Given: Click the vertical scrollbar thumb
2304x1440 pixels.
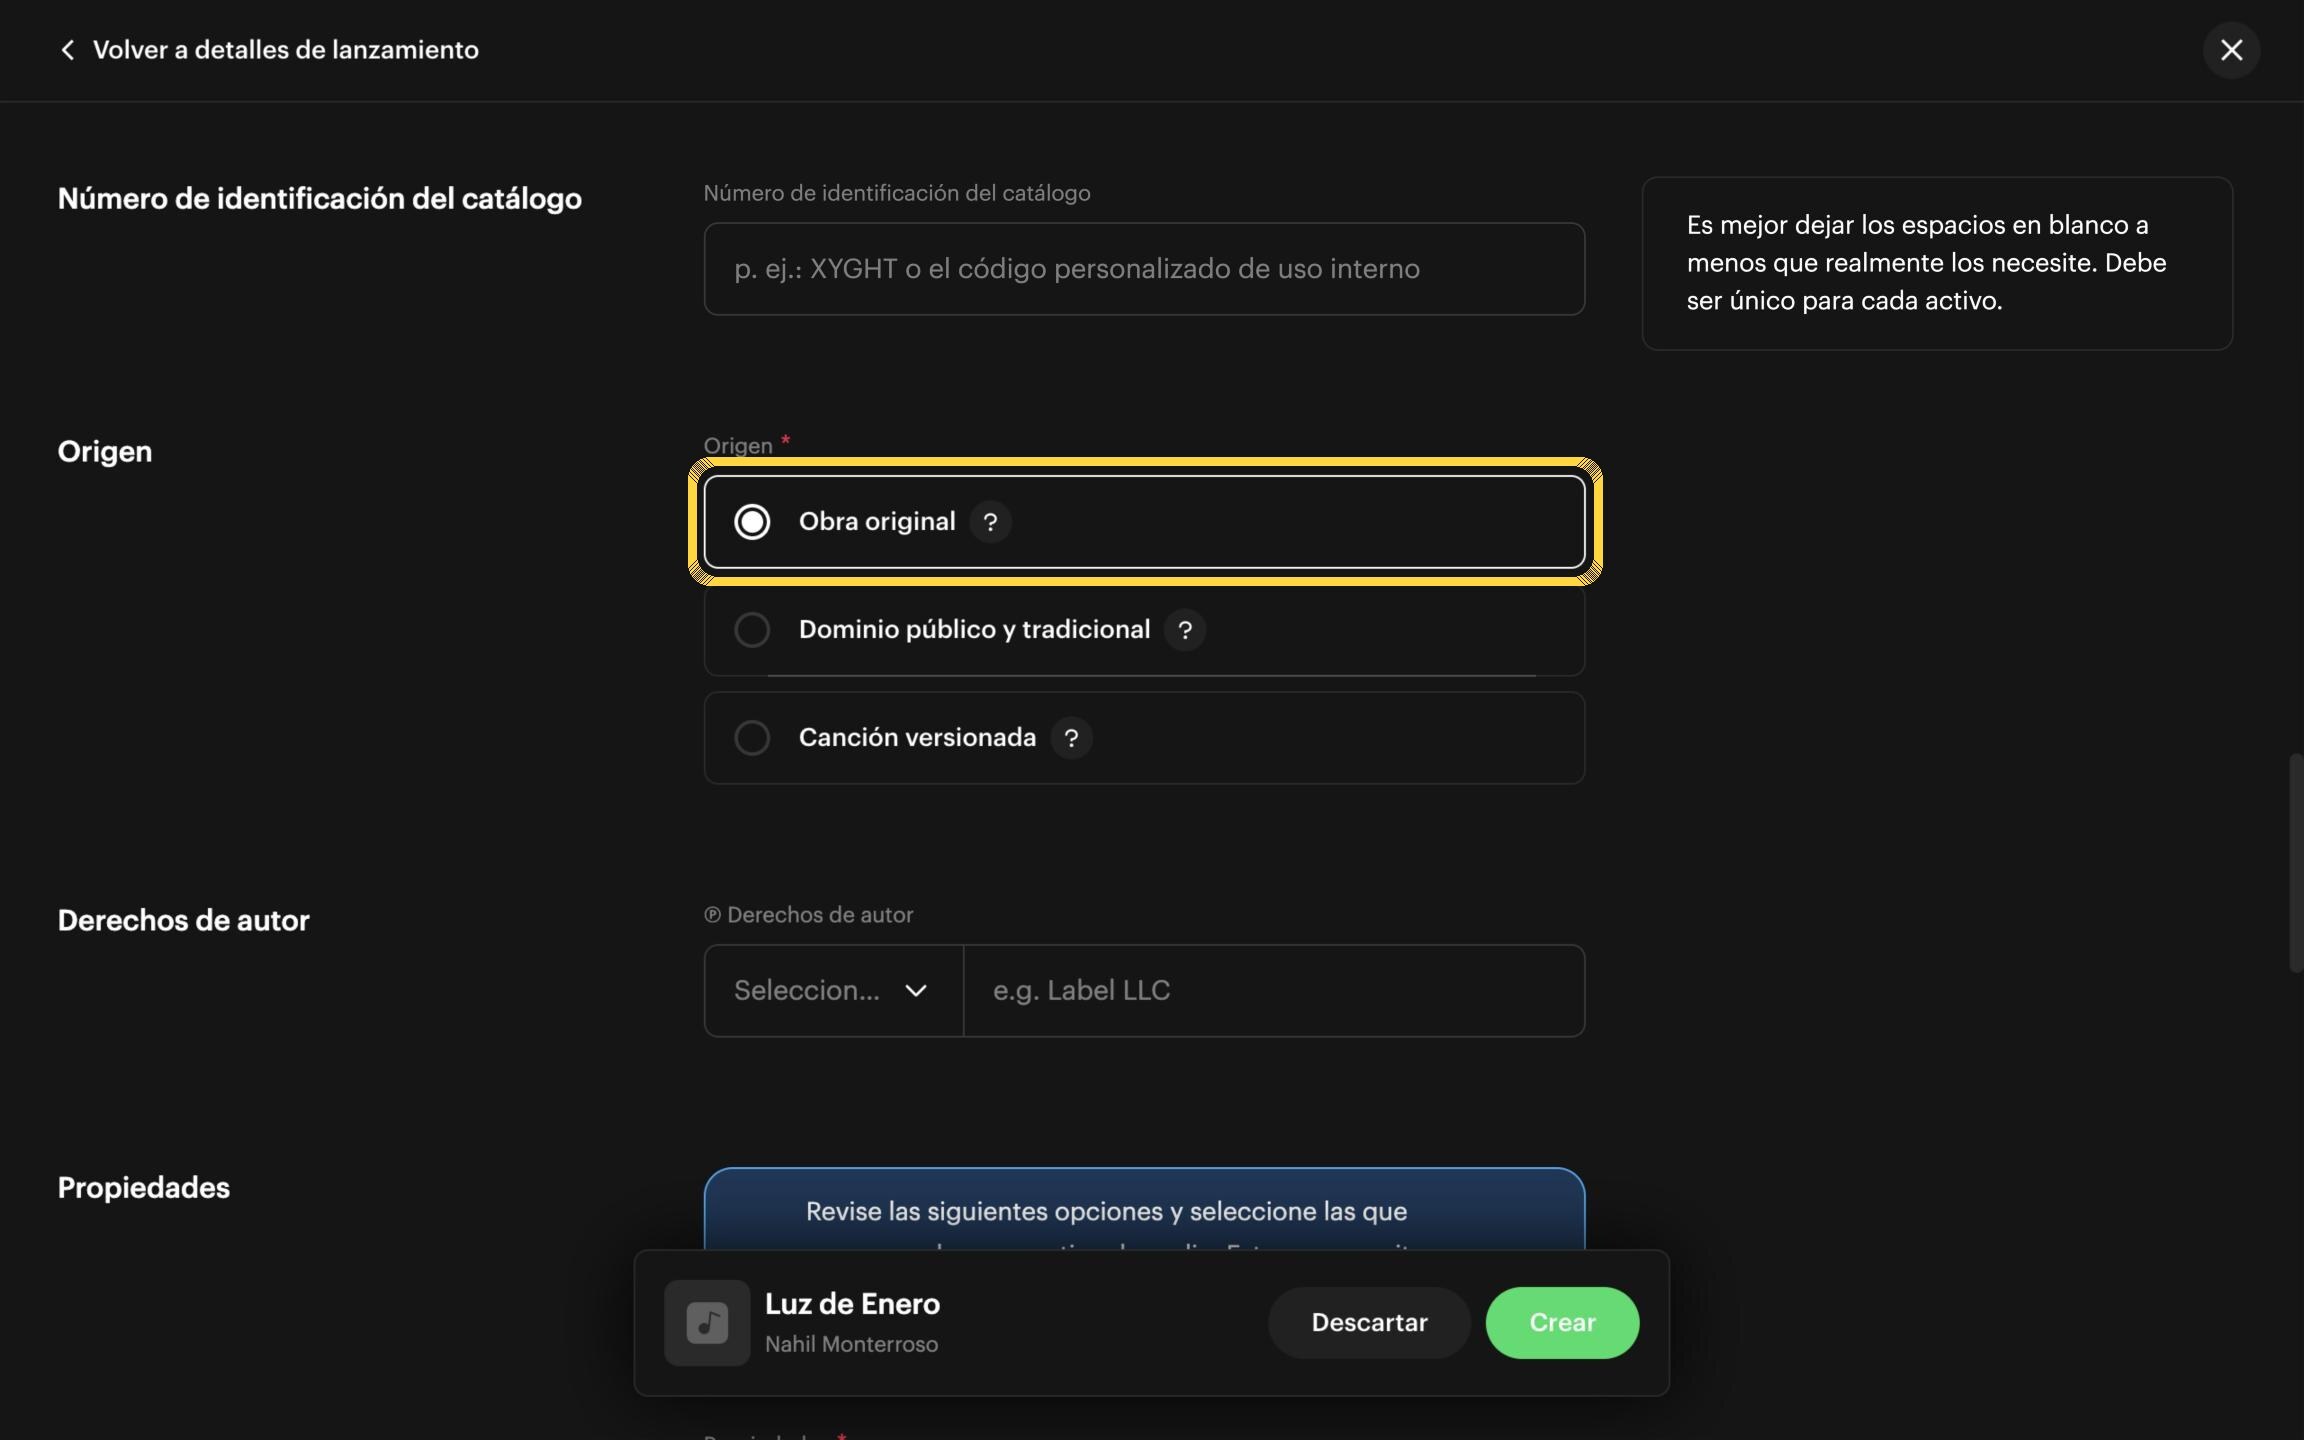Looking at the screenshot, I should (x=2295, y=863).
